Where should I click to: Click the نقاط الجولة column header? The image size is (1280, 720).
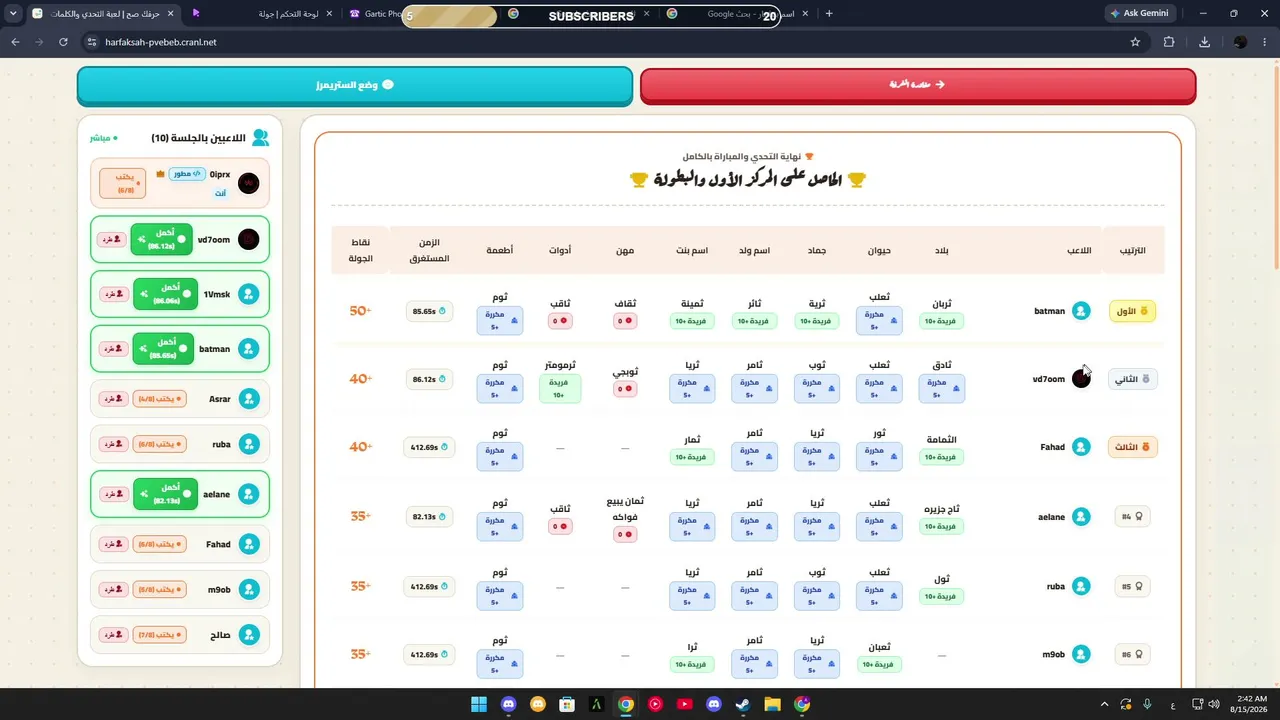tap(360, 250)
